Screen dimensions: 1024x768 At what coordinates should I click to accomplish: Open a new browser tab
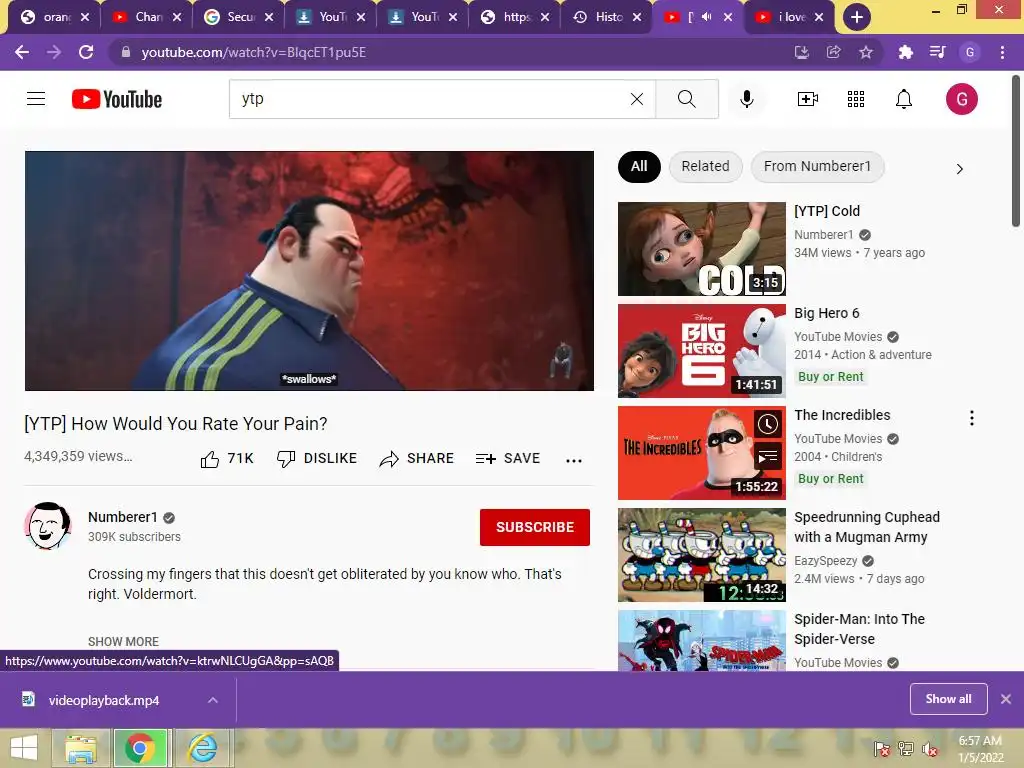[857, 17]
